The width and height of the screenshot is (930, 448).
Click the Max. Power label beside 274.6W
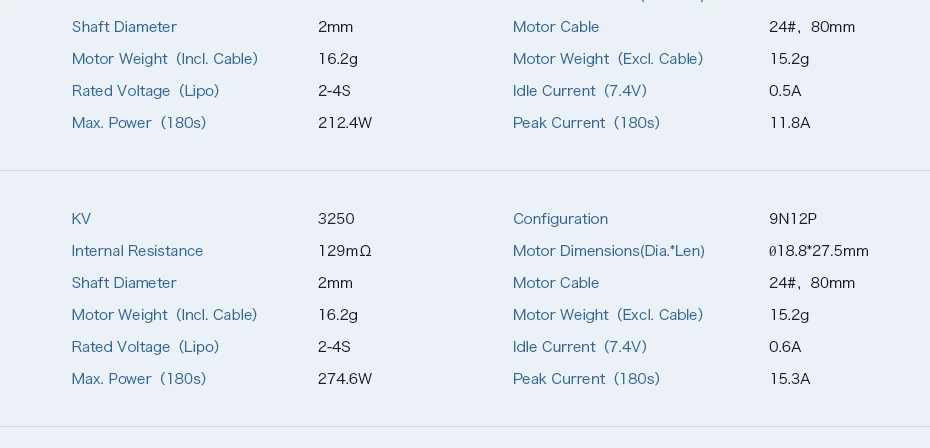click(139, 379)
